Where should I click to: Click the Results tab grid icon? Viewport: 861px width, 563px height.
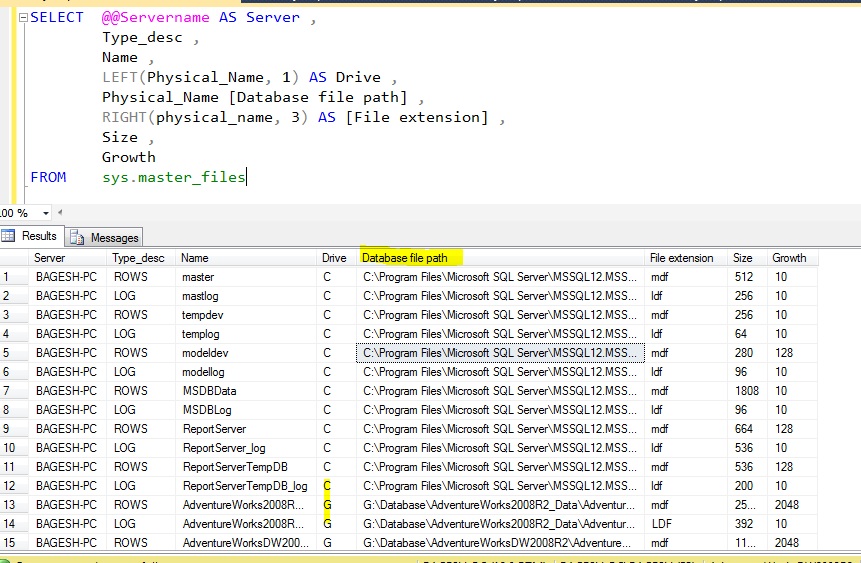8,236
